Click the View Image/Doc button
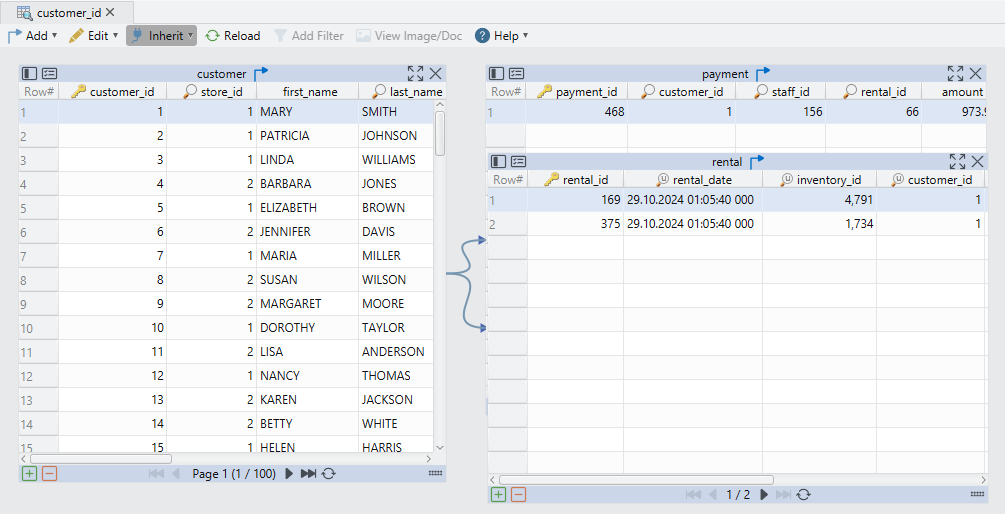The image size is (1005, 514). [x=409, y=36]
